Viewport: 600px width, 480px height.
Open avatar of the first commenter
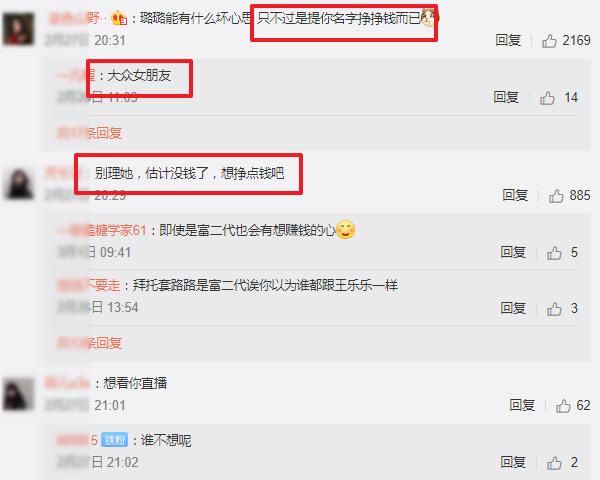tap(18, 29)
